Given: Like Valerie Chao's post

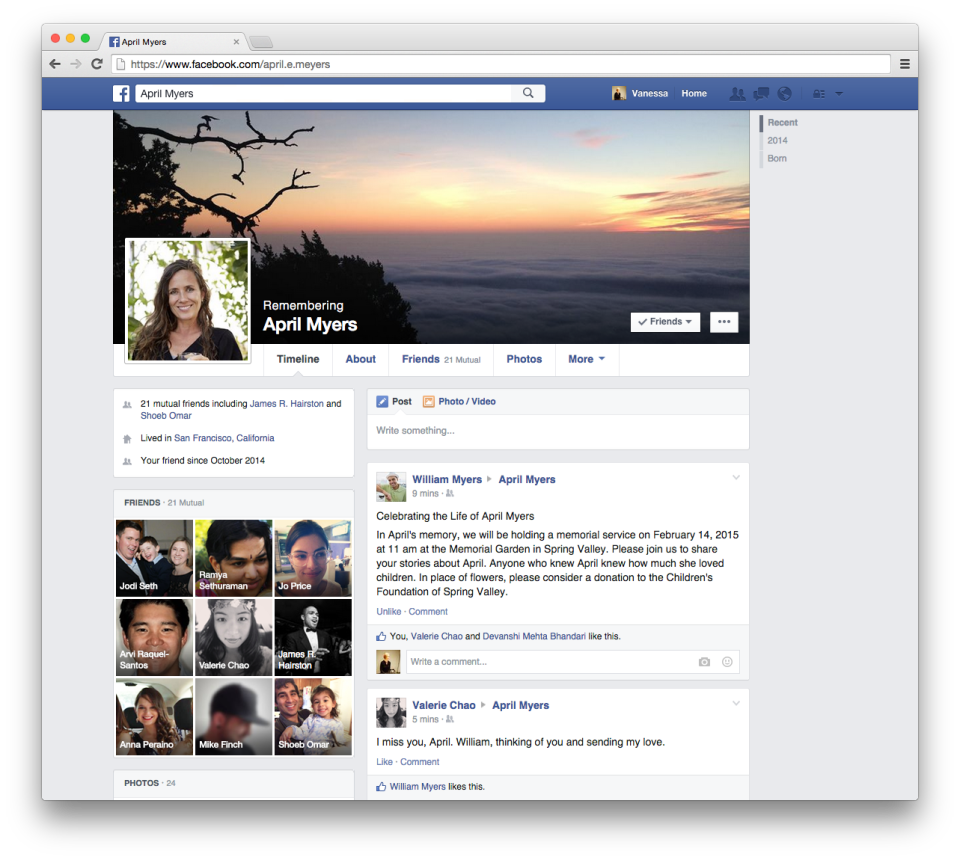Looking at the screenshot, I should pos(384,761).
